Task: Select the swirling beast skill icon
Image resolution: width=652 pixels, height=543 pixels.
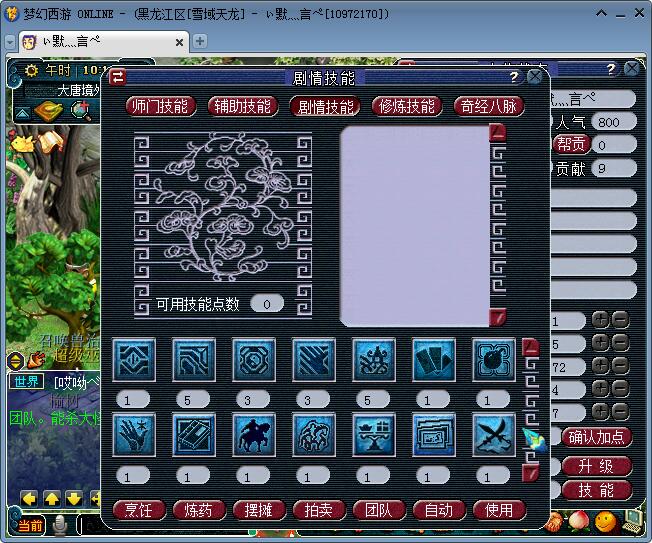Action: [x=314, y=435]
